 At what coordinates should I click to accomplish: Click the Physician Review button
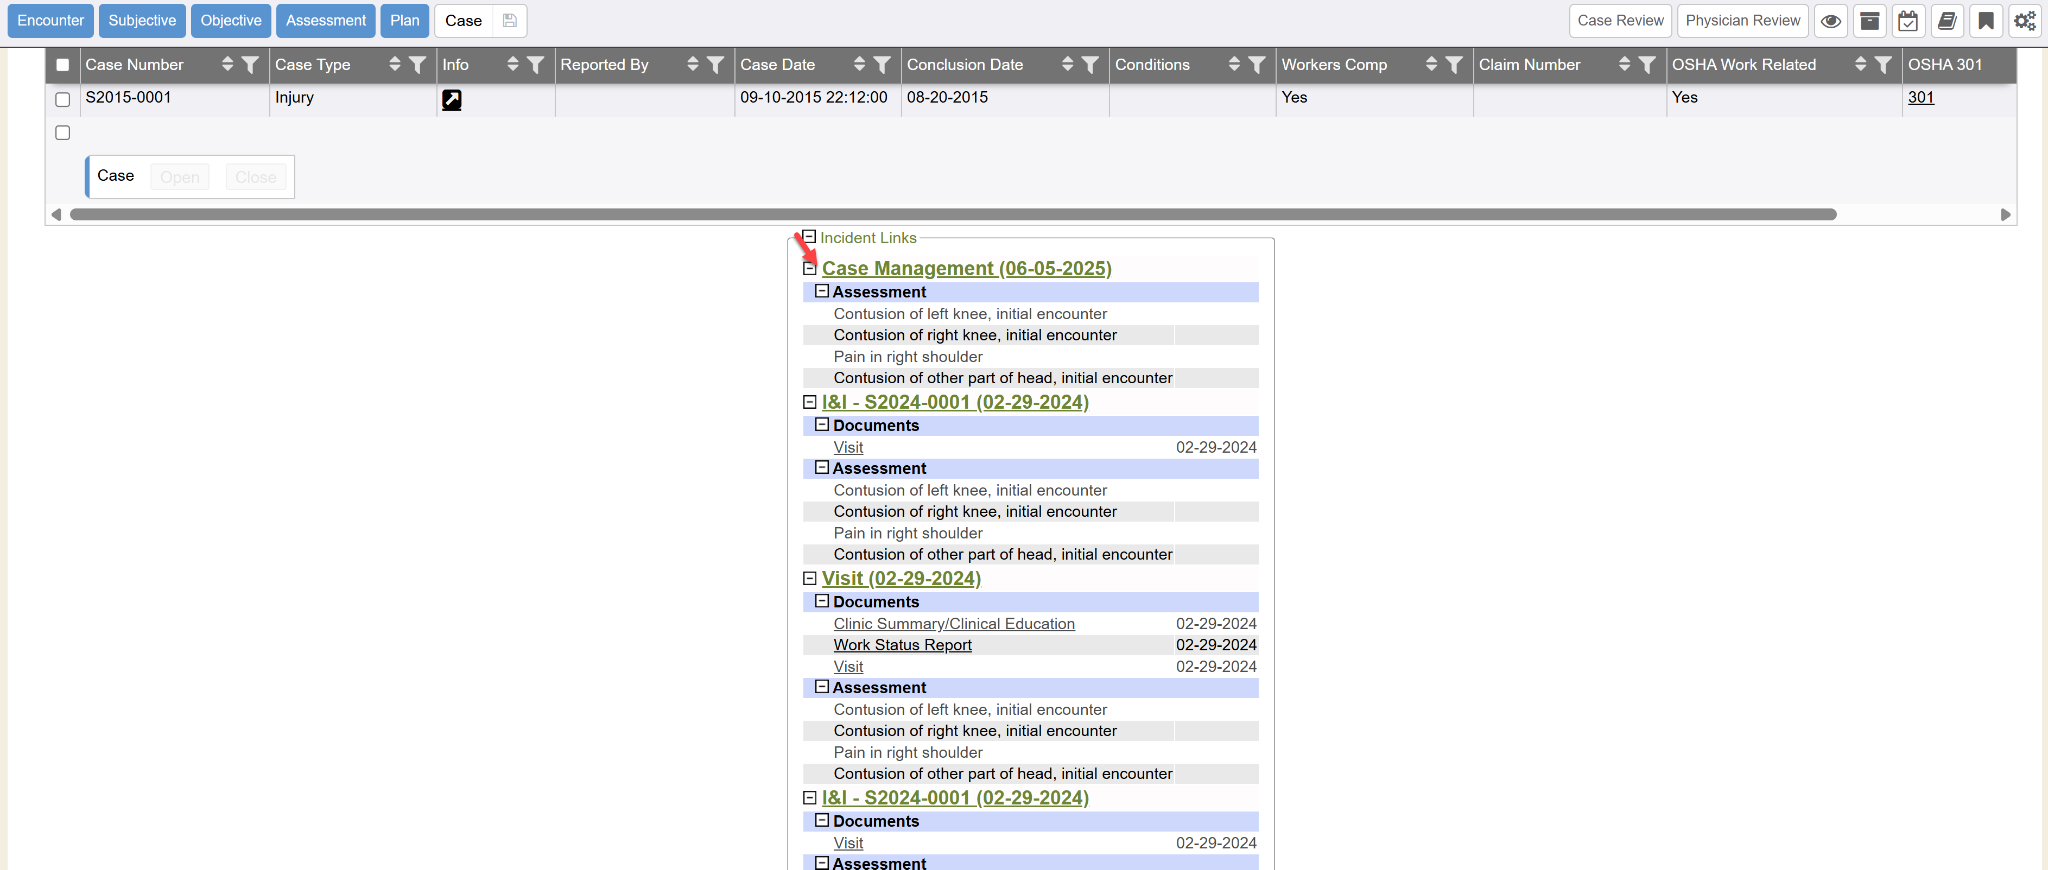(1742, 21)
